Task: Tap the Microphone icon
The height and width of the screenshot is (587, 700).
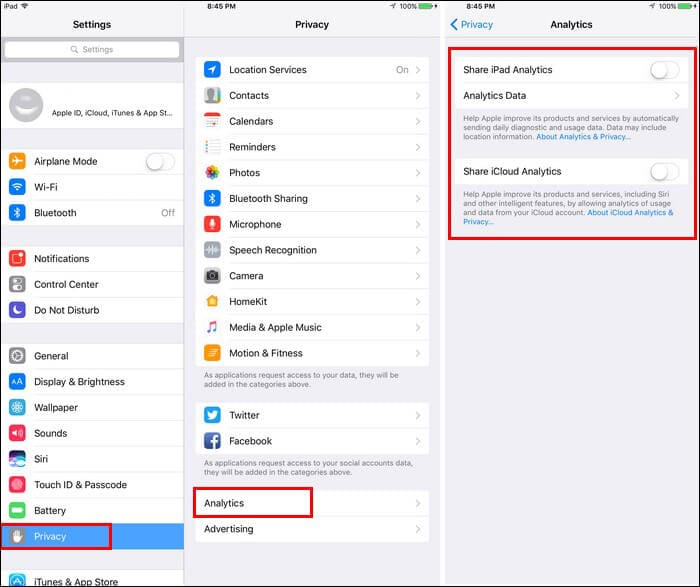Action: point(212,224)
